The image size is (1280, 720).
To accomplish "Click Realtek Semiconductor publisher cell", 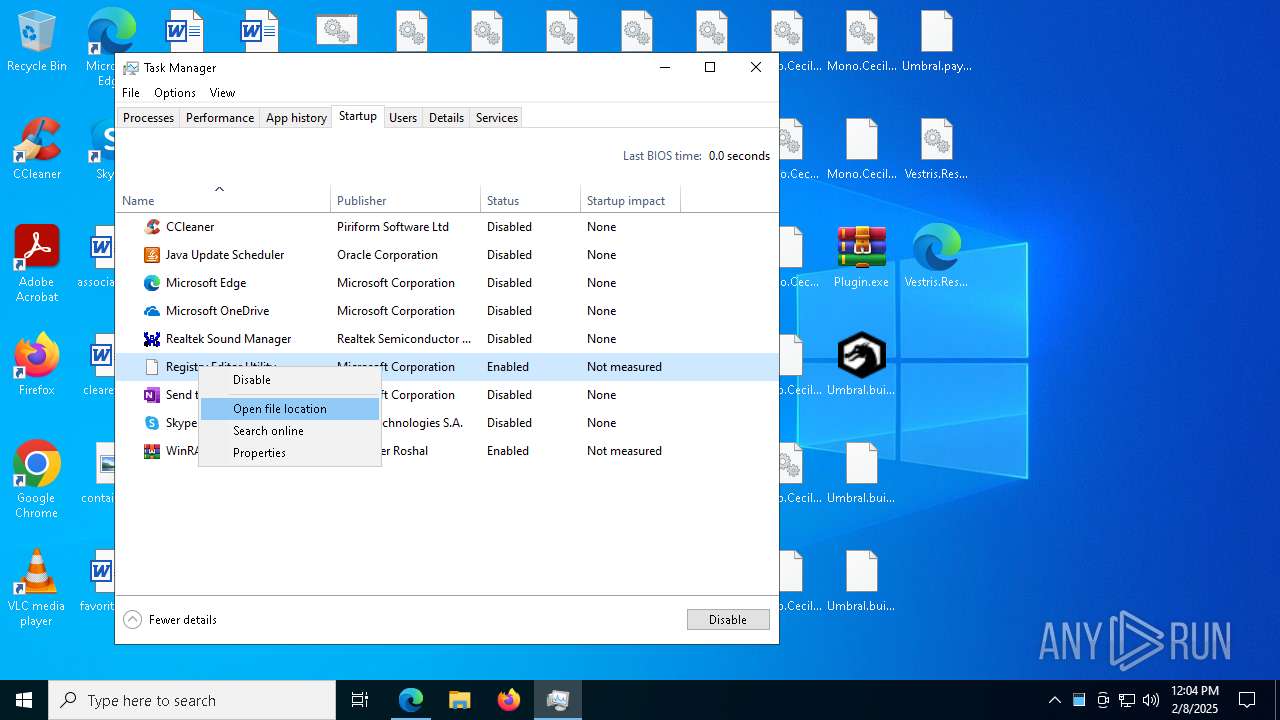I will [404, 339].
